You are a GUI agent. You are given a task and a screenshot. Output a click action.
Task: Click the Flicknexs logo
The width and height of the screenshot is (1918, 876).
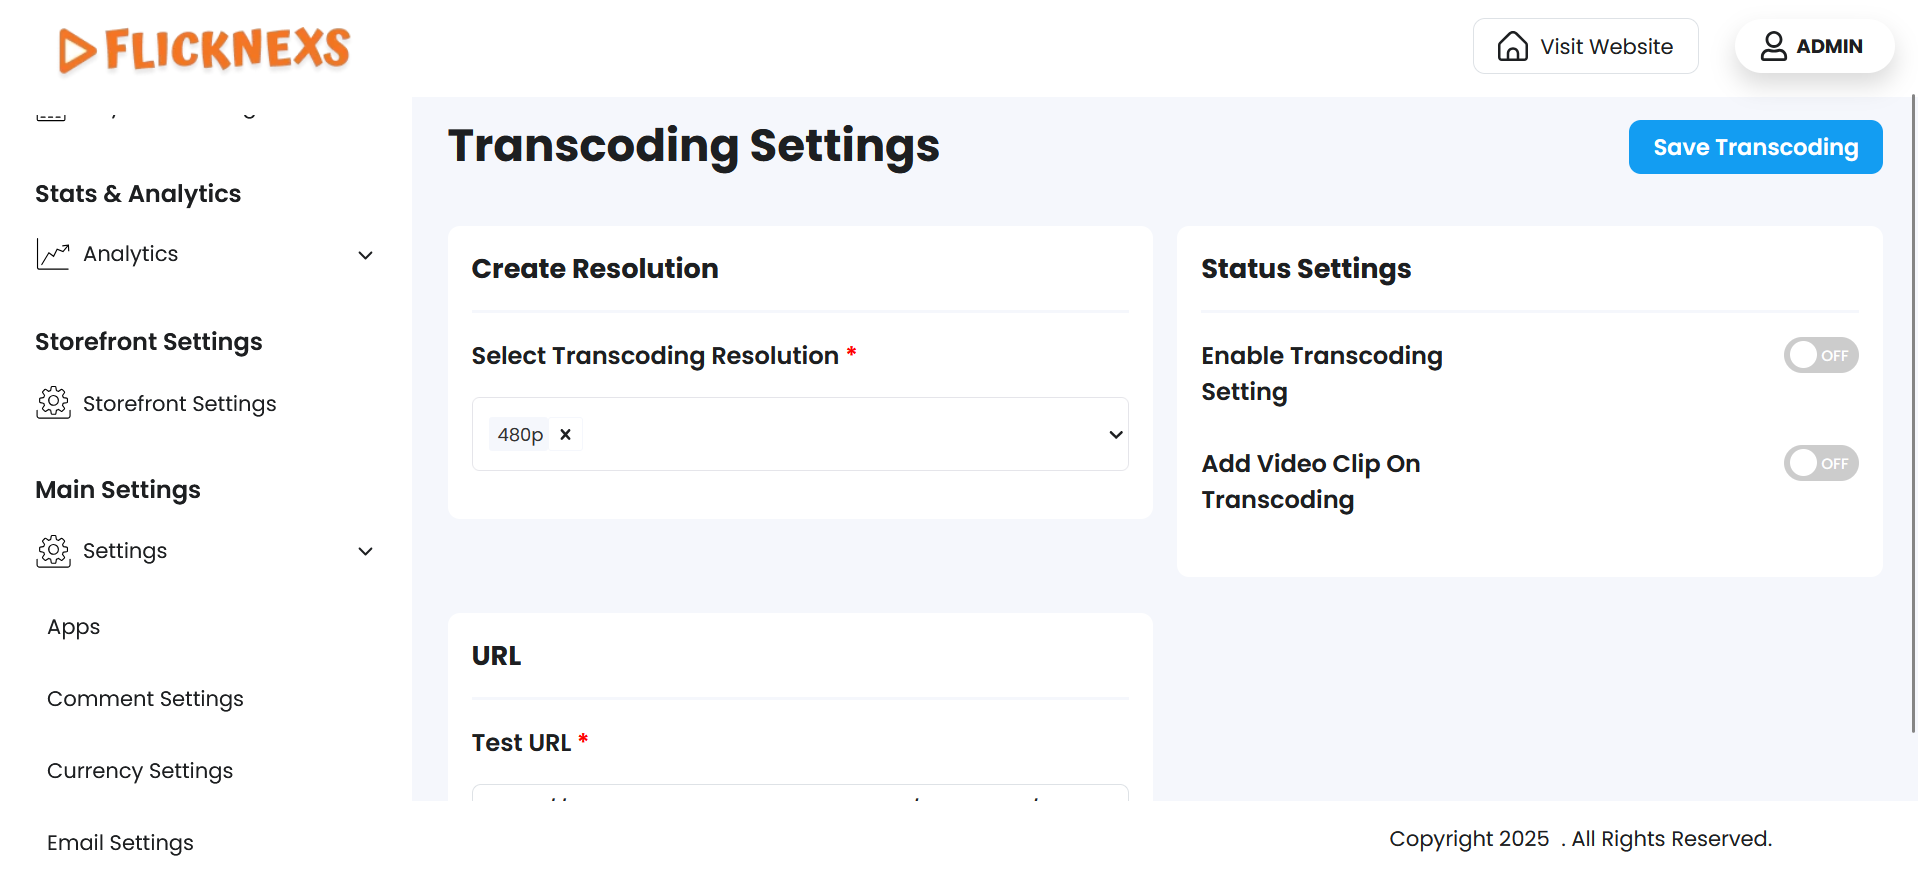coord(204,49)
